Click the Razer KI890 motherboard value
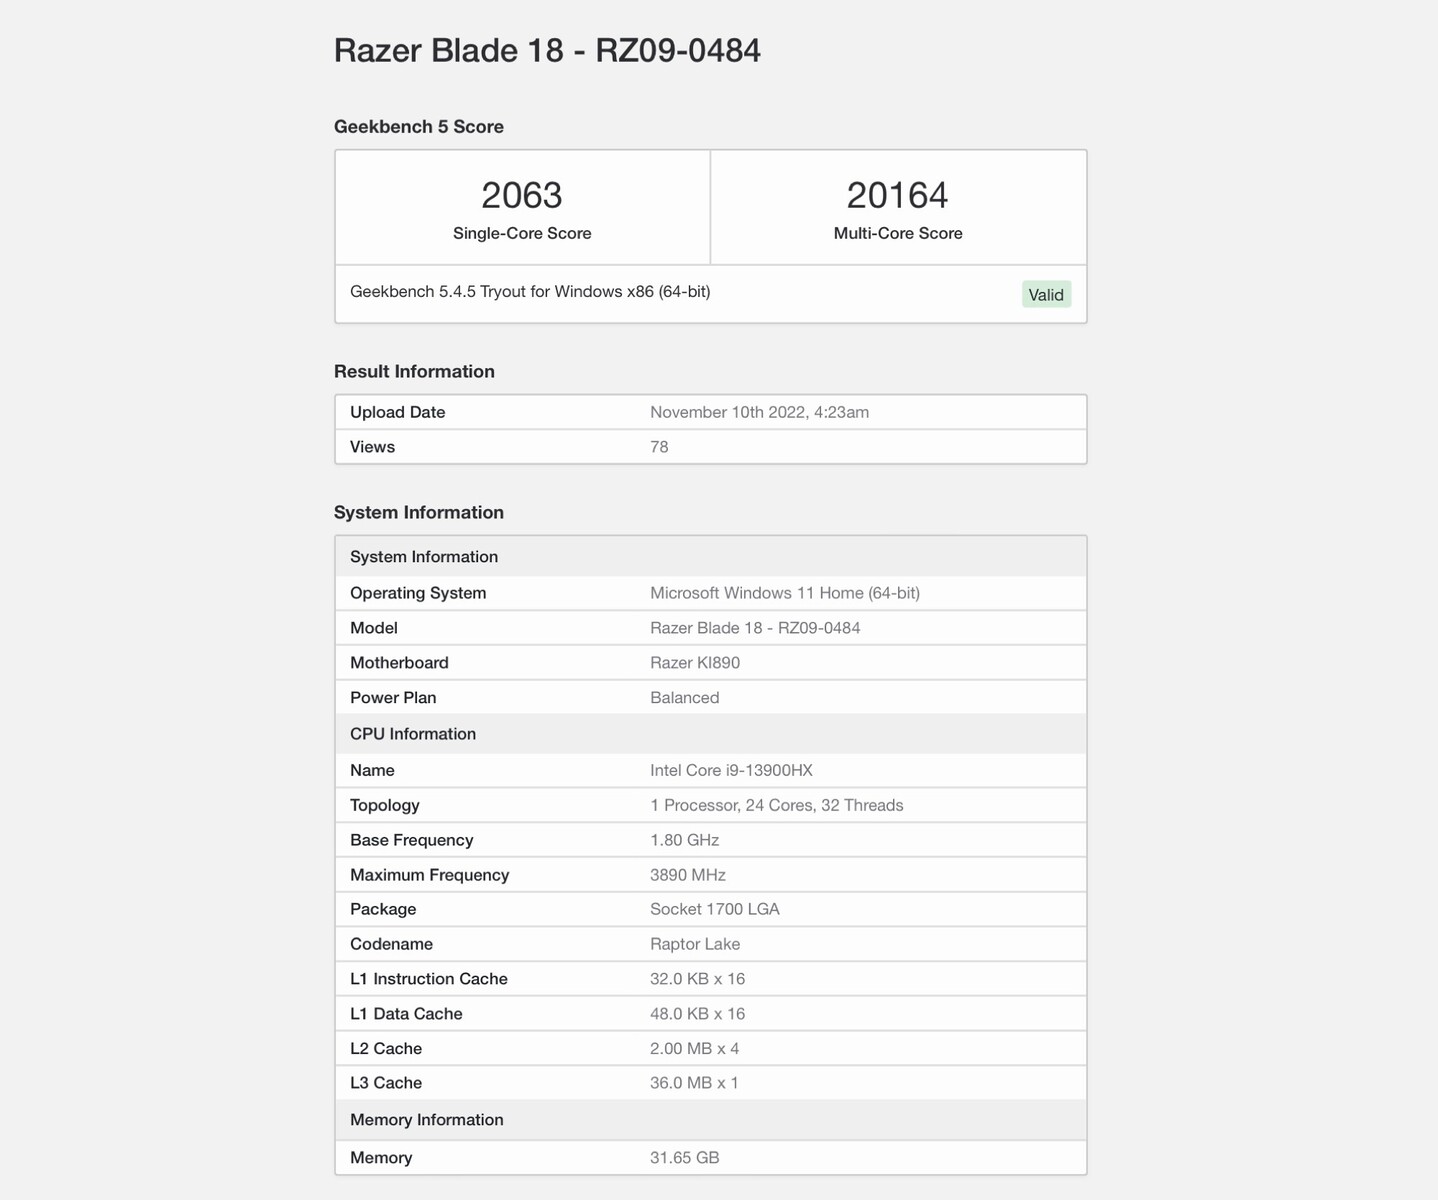The image size is (1438, 1200). point(695,663)
